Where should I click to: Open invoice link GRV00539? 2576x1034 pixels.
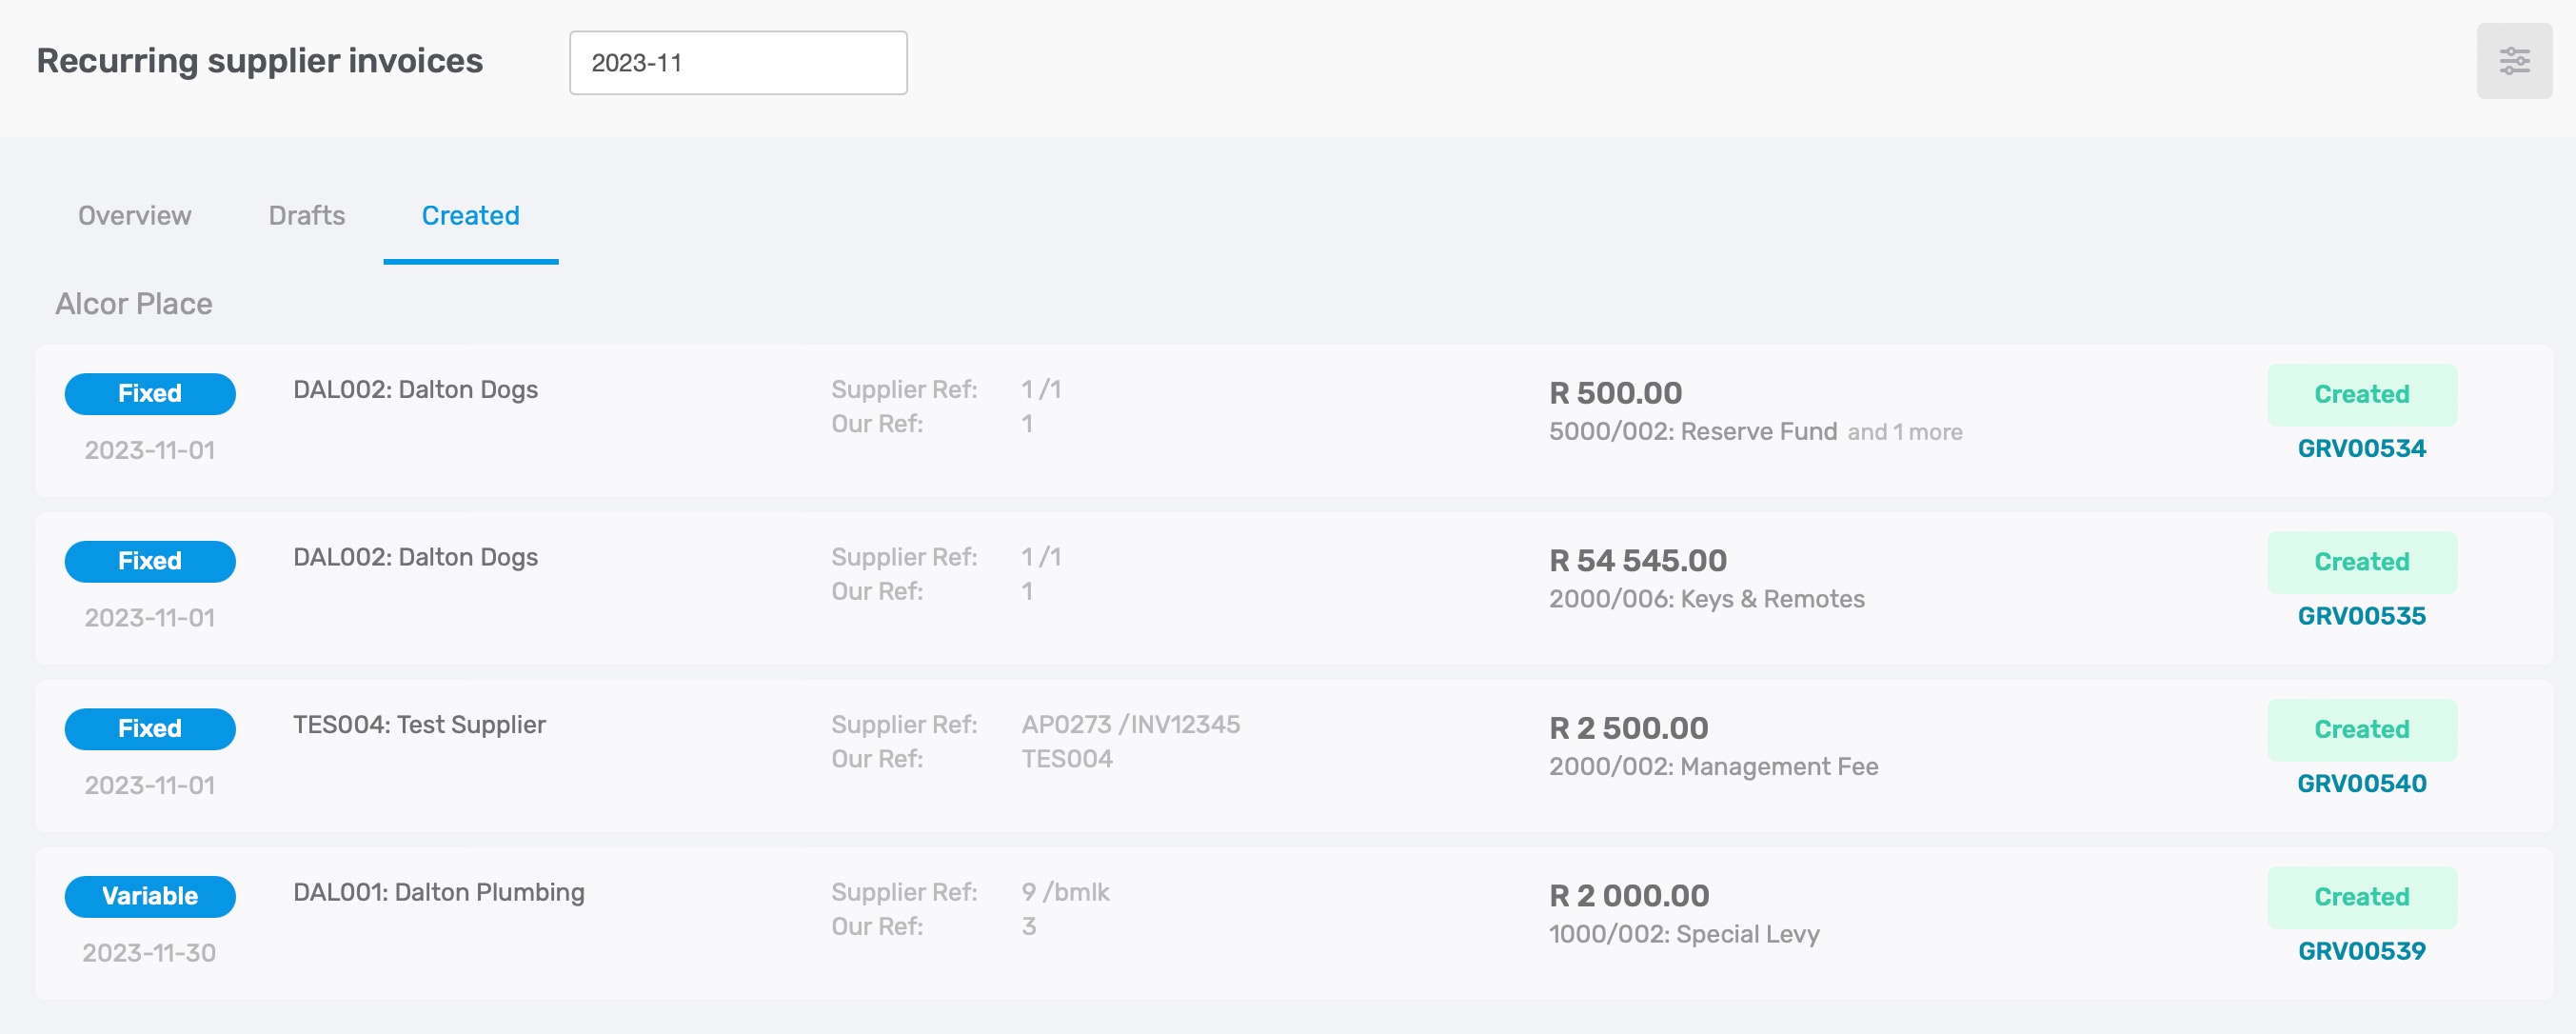click(2361, 951)
